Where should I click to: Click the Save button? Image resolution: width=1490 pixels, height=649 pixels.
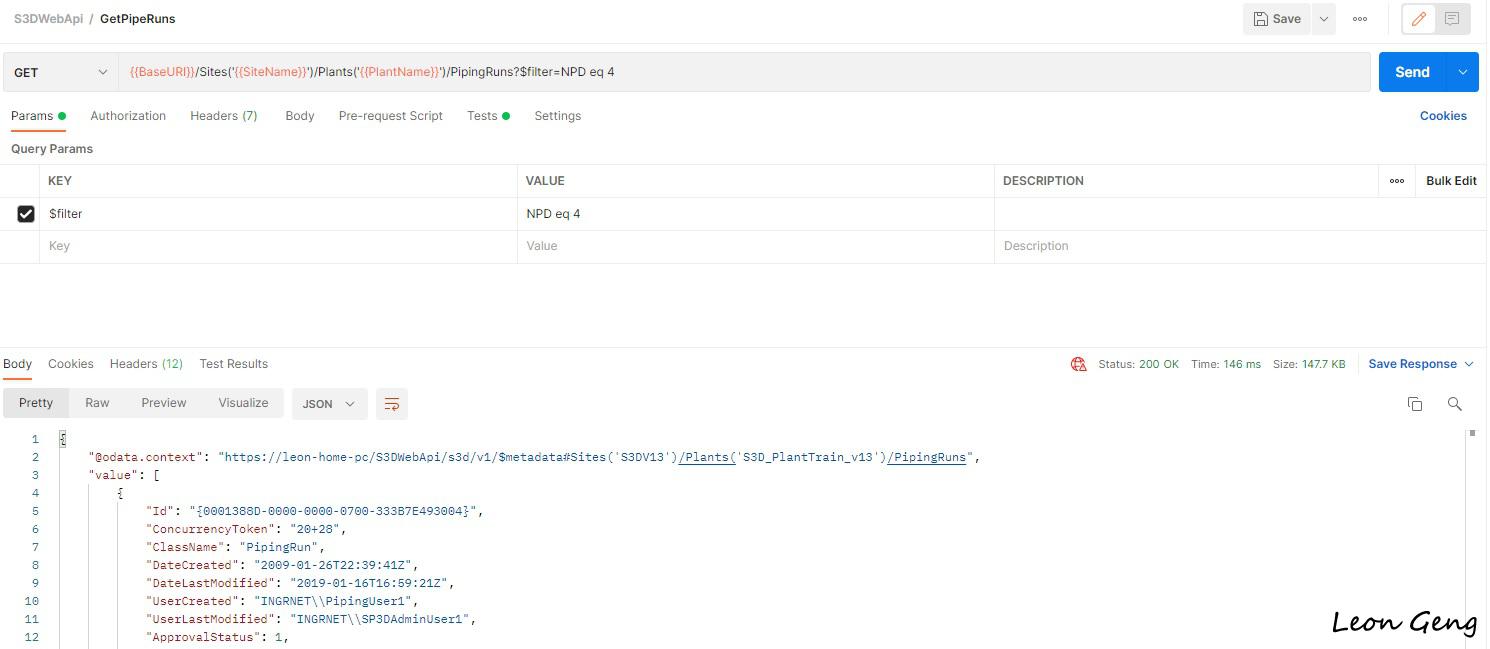[x=1277, y=19]
